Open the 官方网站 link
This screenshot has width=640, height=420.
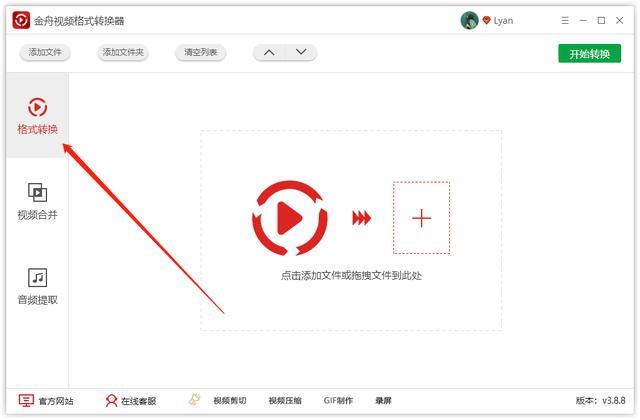pos(46,401)
